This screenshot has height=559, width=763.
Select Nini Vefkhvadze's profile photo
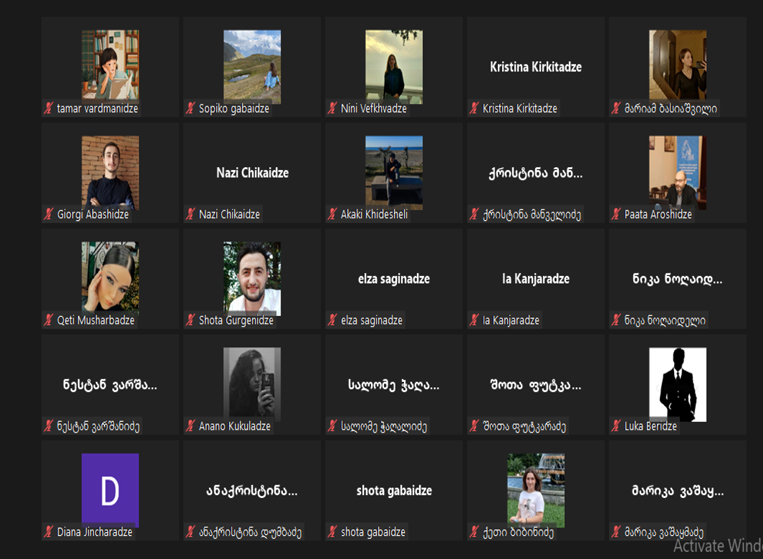394,64
